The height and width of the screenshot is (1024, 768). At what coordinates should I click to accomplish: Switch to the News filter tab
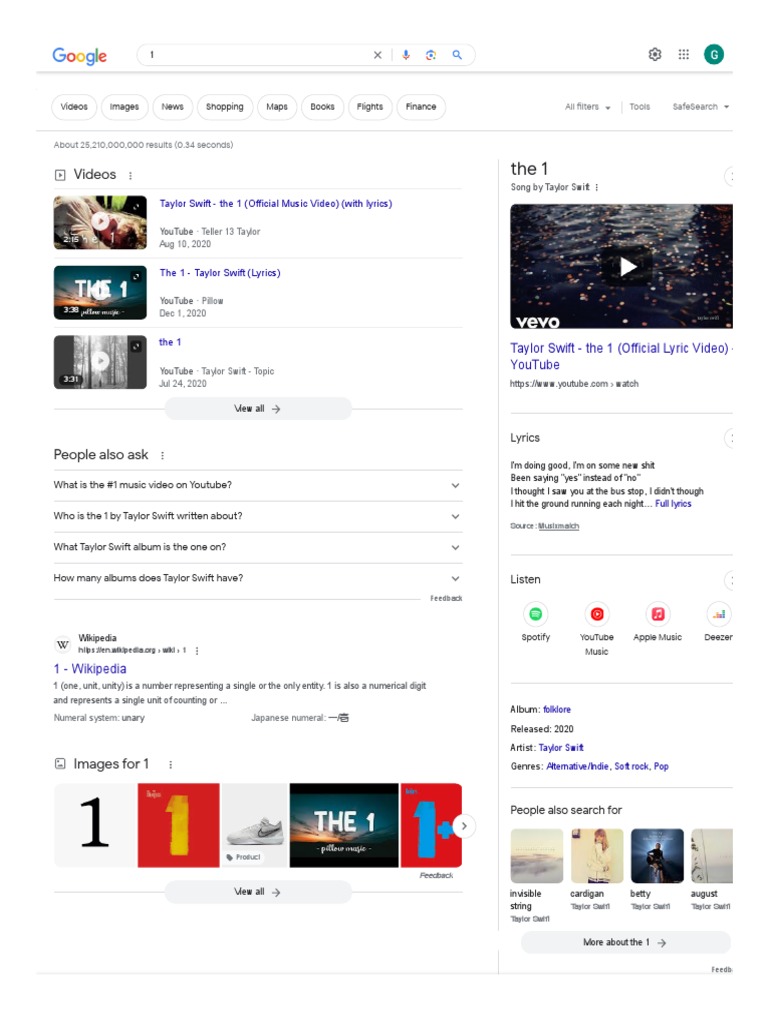tap(172, 106)
